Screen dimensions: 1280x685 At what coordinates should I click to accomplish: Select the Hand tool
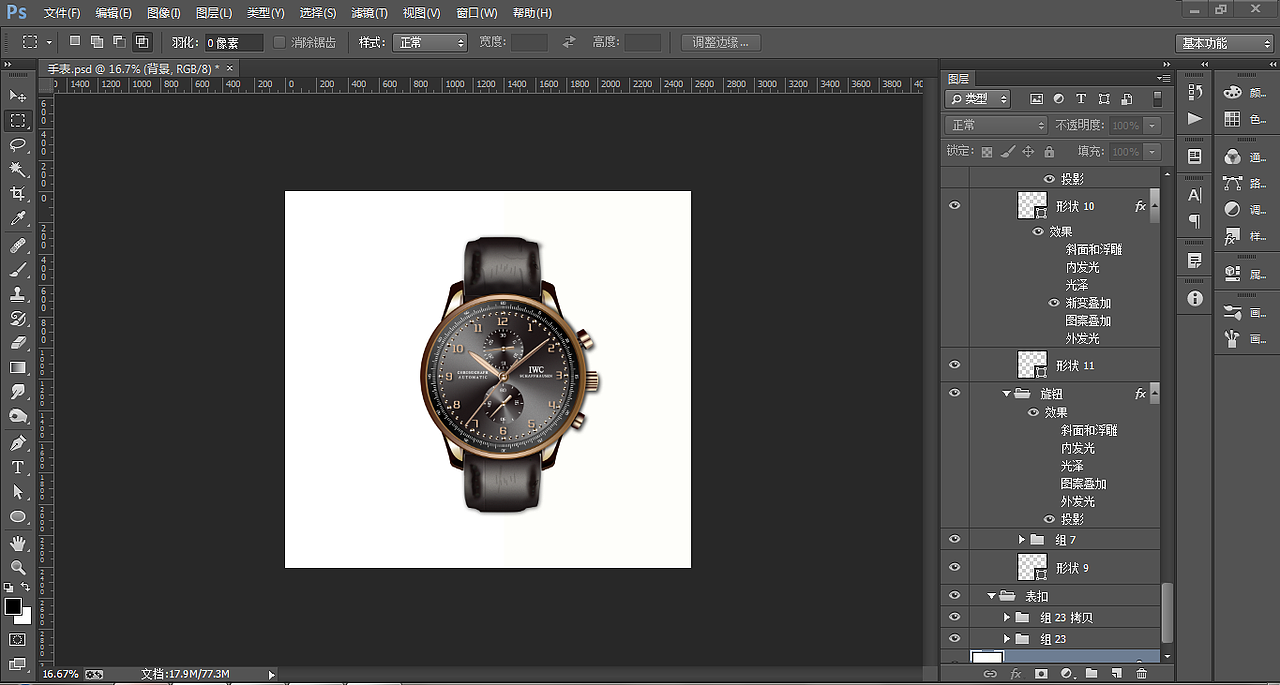[18, 543]
